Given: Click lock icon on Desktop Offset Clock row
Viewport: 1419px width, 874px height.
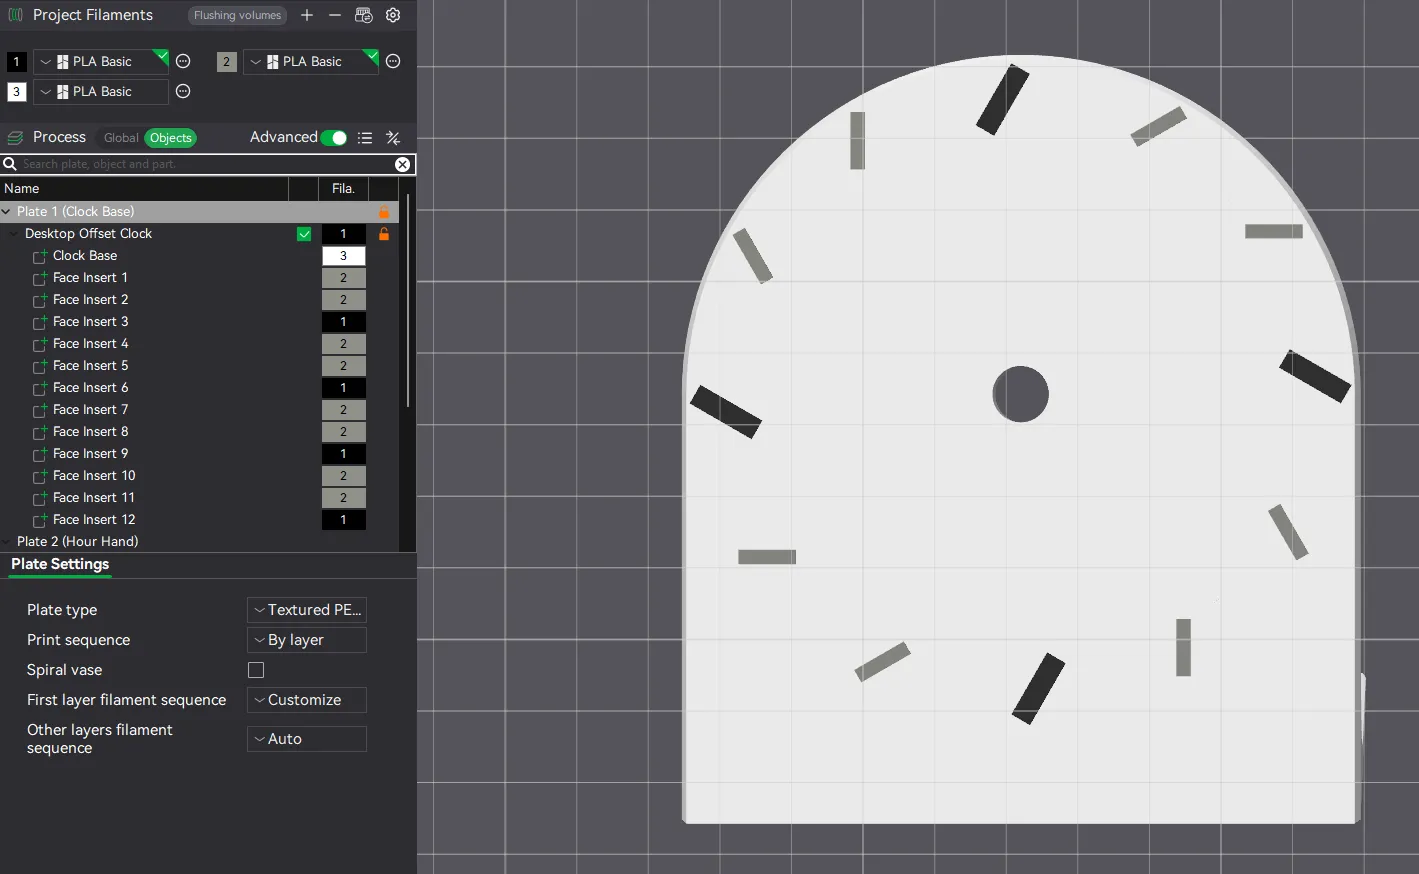Looking at the screenshot, I should (384, 234).
